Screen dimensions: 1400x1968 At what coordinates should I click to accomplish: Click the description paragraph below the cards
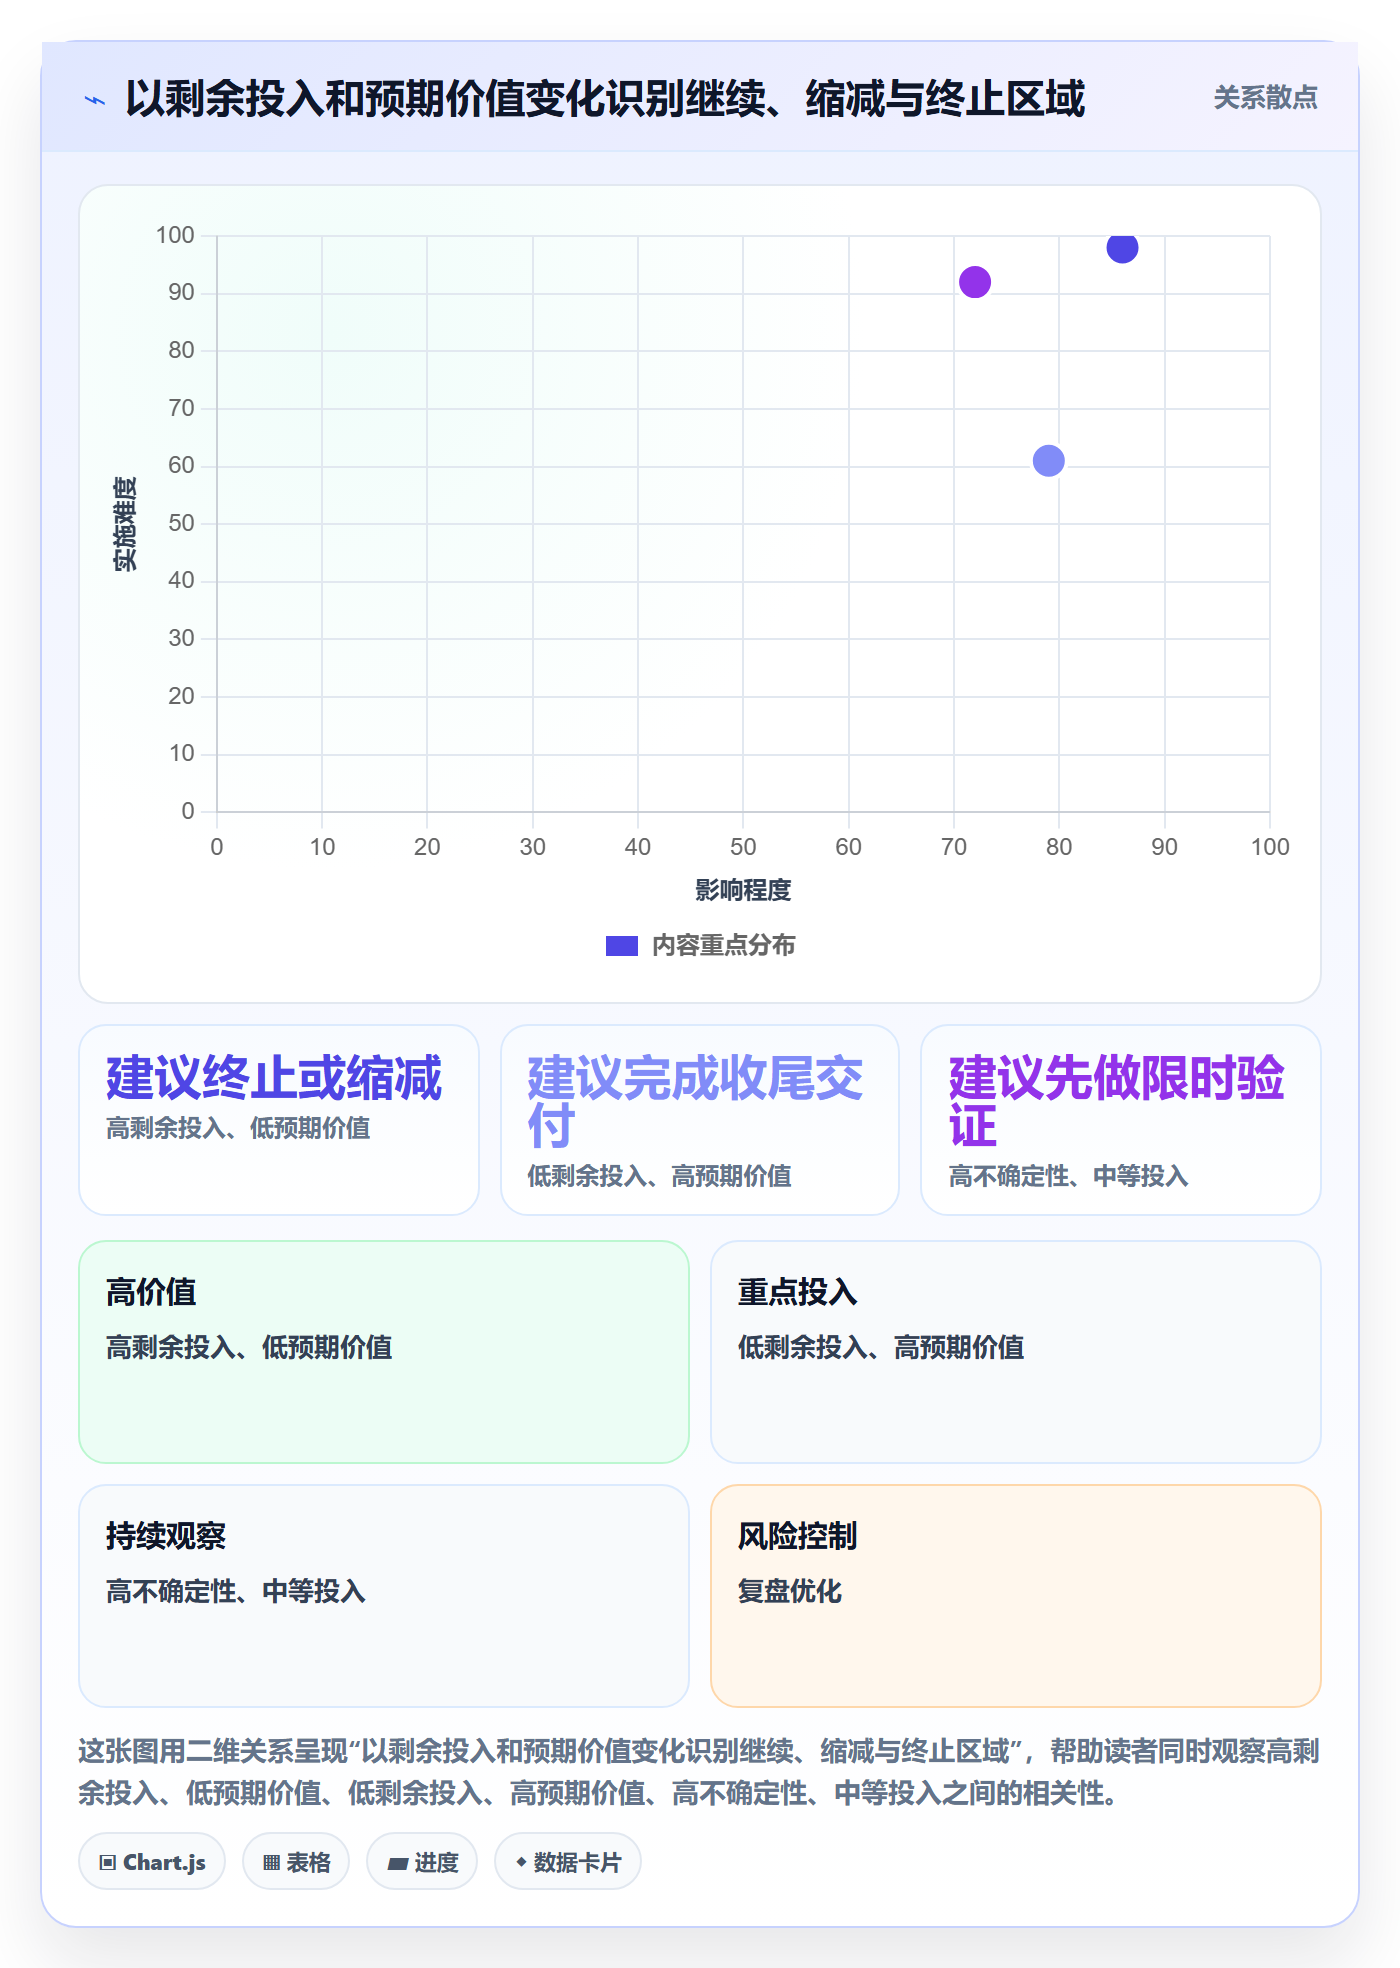click(700, 1772)
